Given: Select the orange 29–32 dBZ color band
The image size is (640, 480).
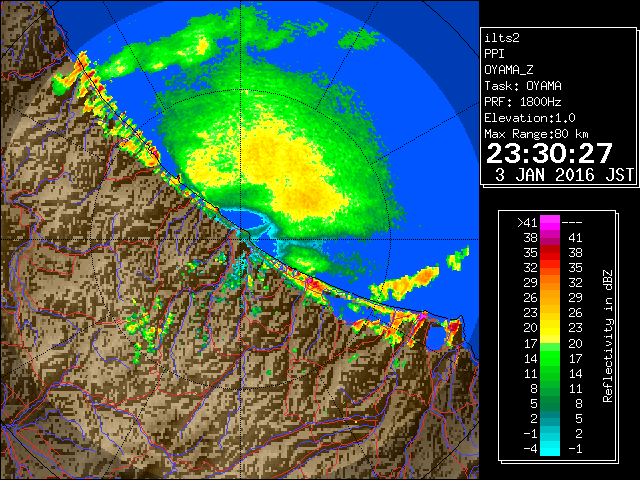Looking at the screenshot, I should tap(550, 283).
